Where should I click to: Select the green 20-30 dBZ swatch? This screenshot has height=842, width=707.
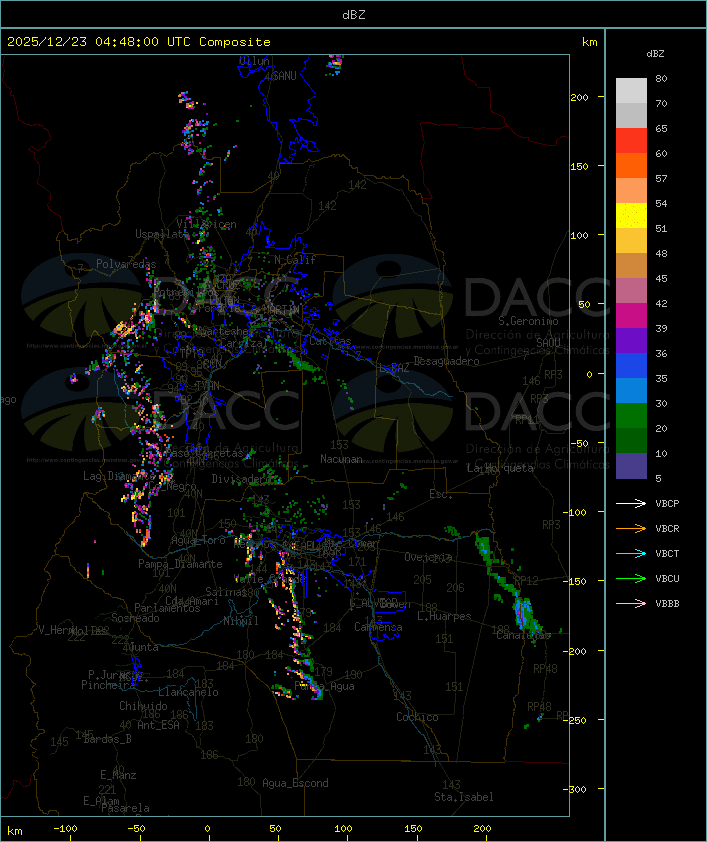(x=631, y=416)
